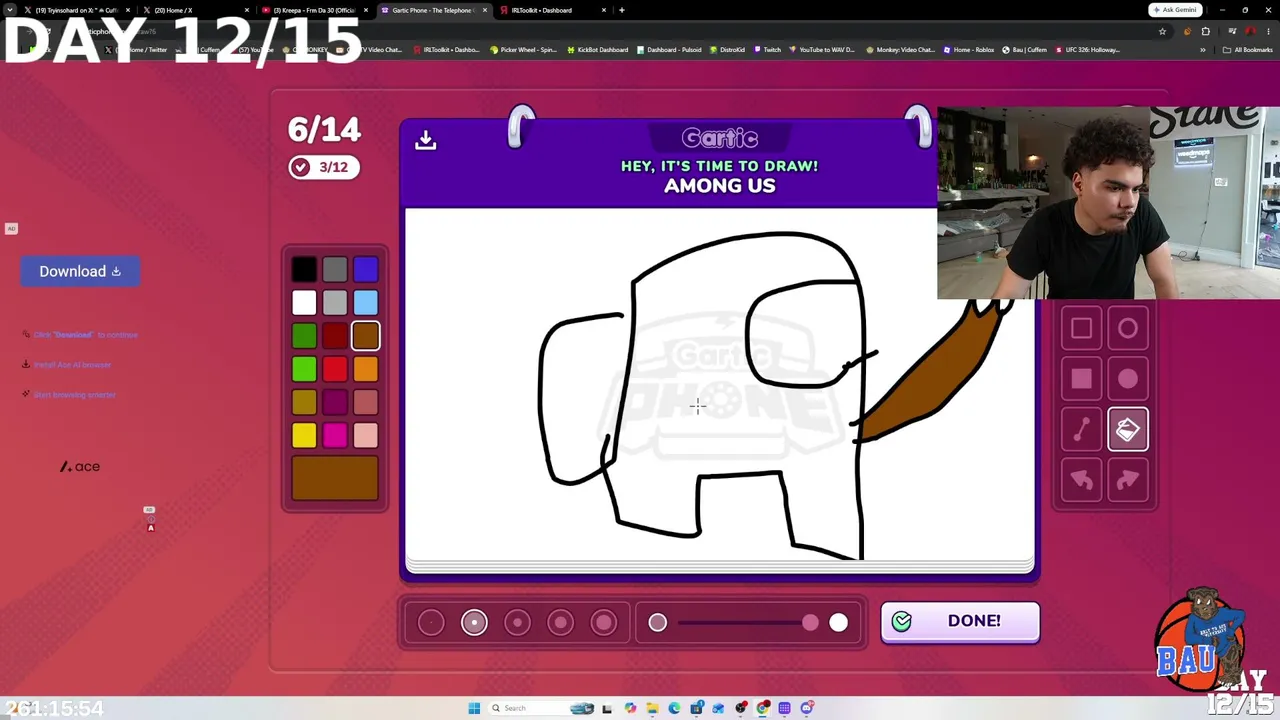Screen dimensions: 1280x720
Task: Choose the black color swatch
Action: point(304,269)
